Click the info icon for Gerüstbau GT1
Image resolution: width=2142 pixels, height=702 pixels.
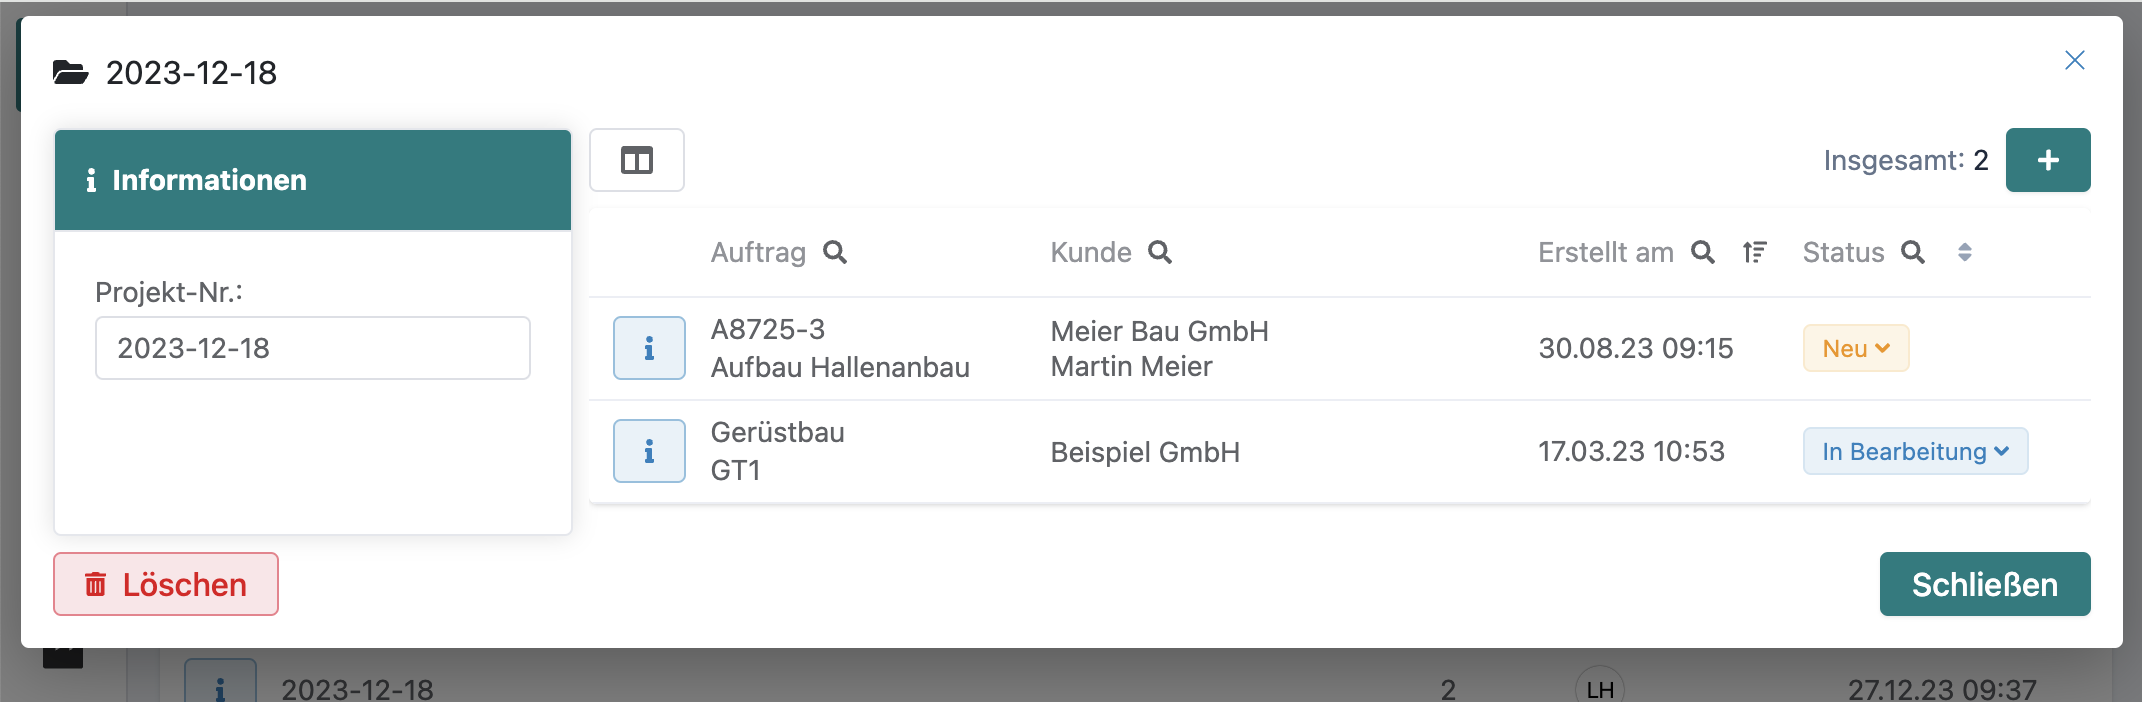click(648, 451)
